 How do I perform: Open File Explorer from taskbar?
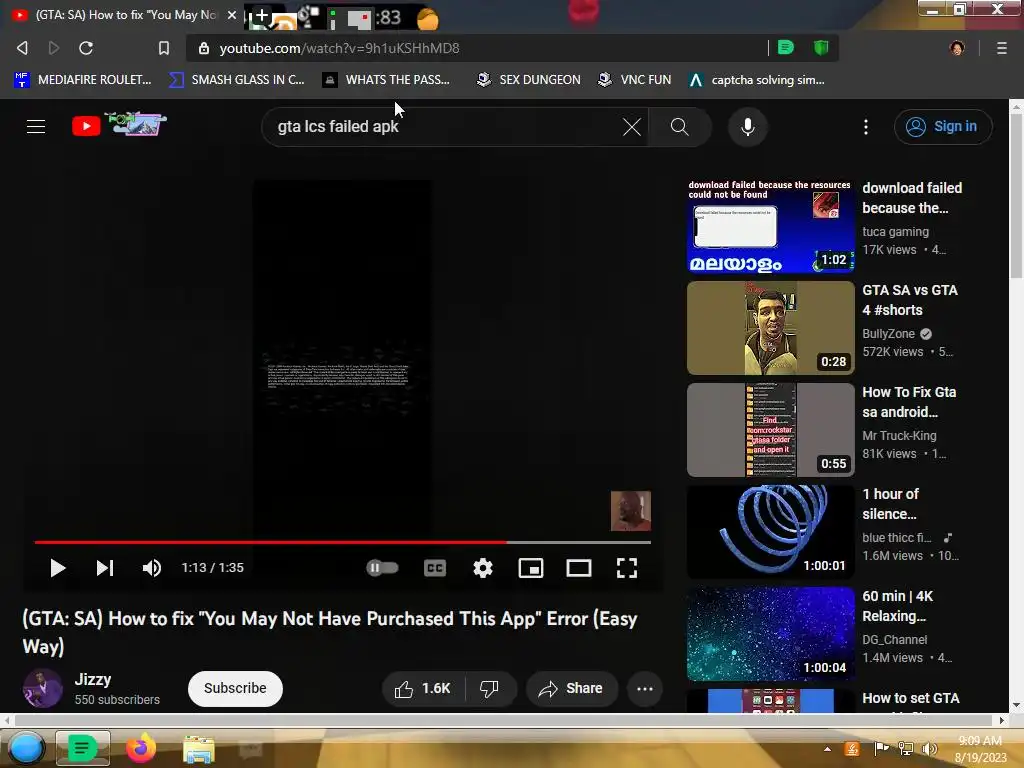[x=198, y=750]
